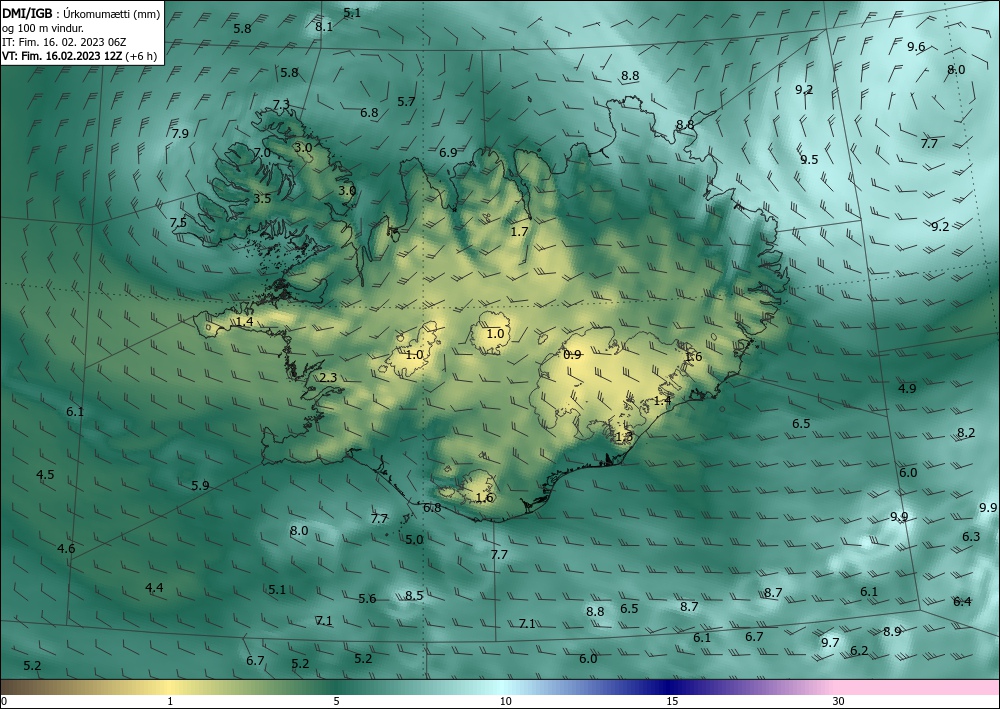Click the colour scale tick label "10"
The height and width of the screenshot is (709, 1000).
pos(505,702)
